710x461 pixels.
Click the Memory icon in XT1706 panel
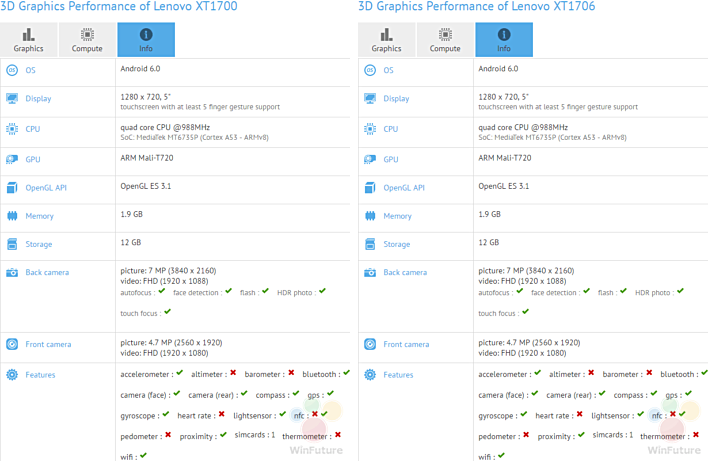coord(370,216)
